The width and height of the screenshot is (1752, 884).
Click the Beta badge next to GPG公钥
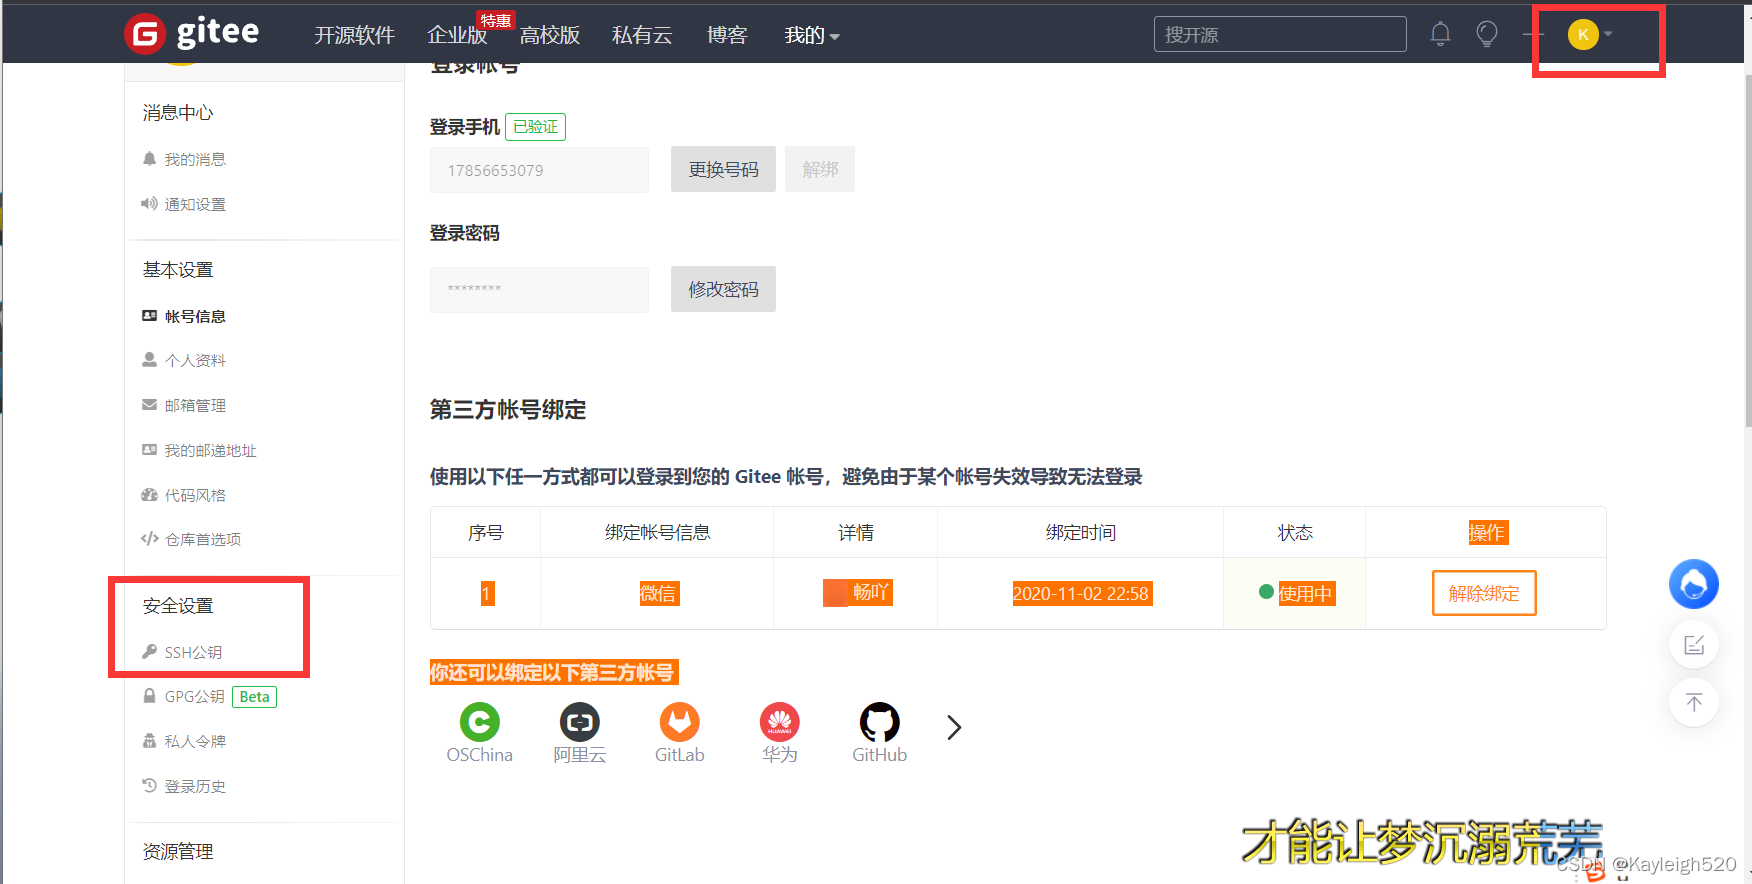point(255,697)
